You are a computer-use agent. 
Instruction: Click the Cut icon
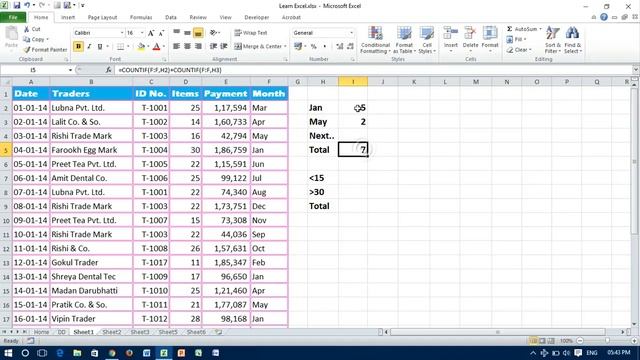click(x=32, y=29)
